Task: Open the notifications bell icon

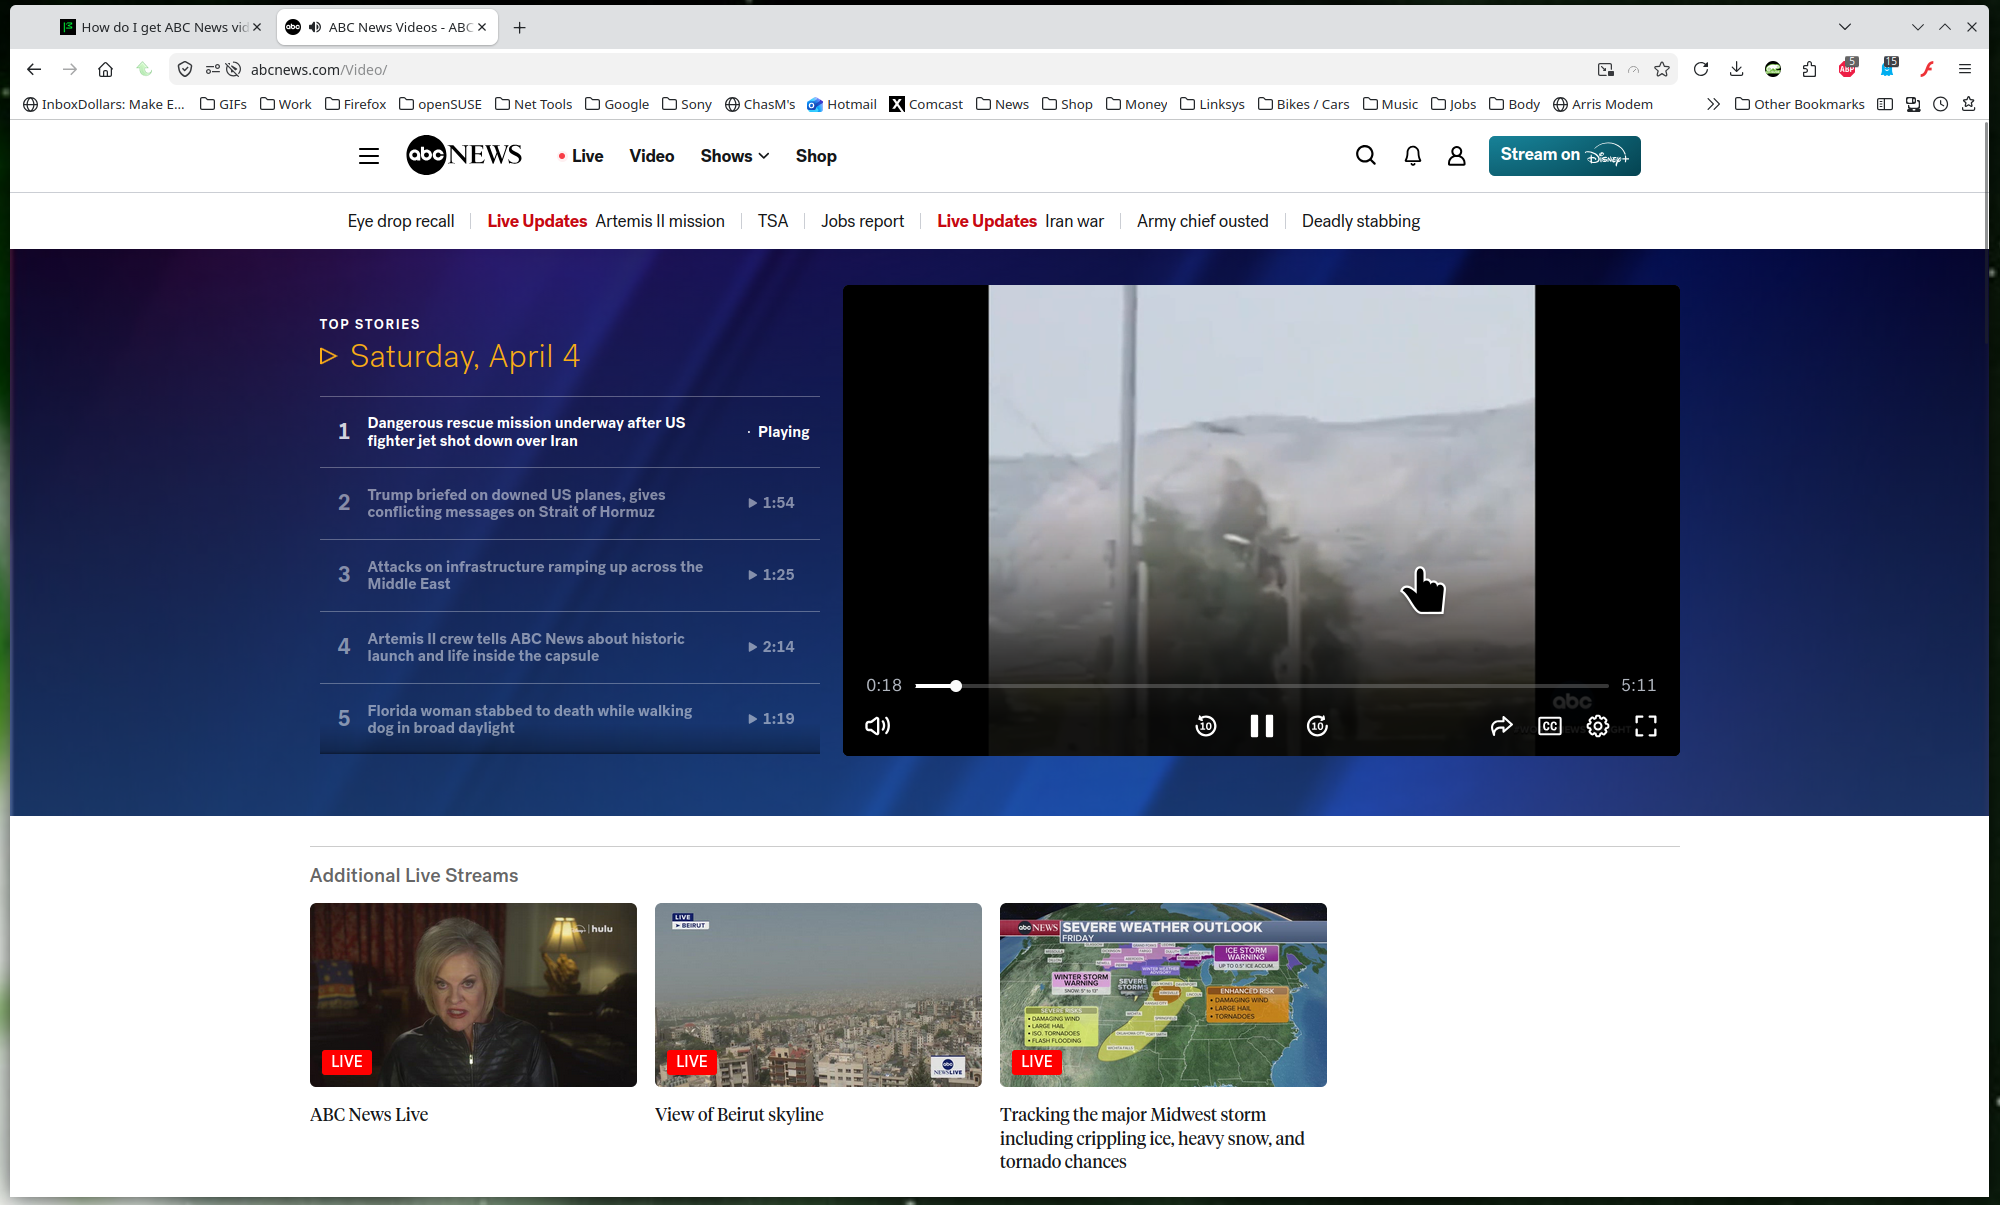Action: click(1412, 155)
